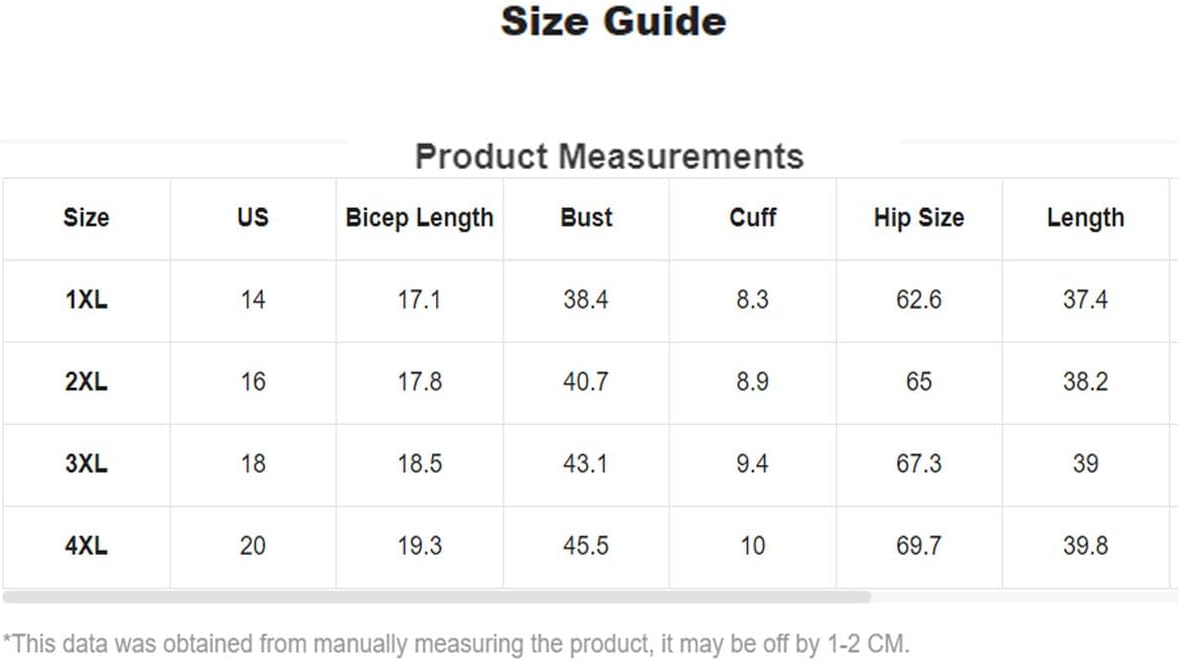Click the 4XL hip size value 69.7

(x=919, y=547)
